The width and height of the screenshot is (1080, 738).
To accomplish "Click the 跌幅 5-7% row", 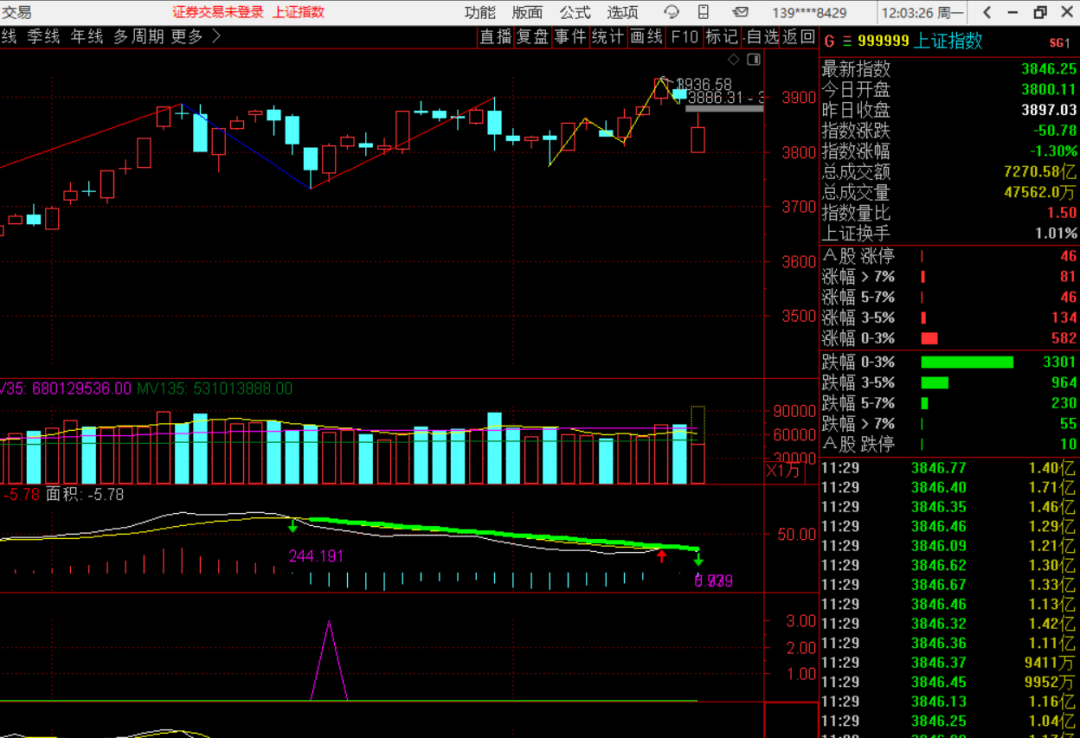I will [949, 403].
